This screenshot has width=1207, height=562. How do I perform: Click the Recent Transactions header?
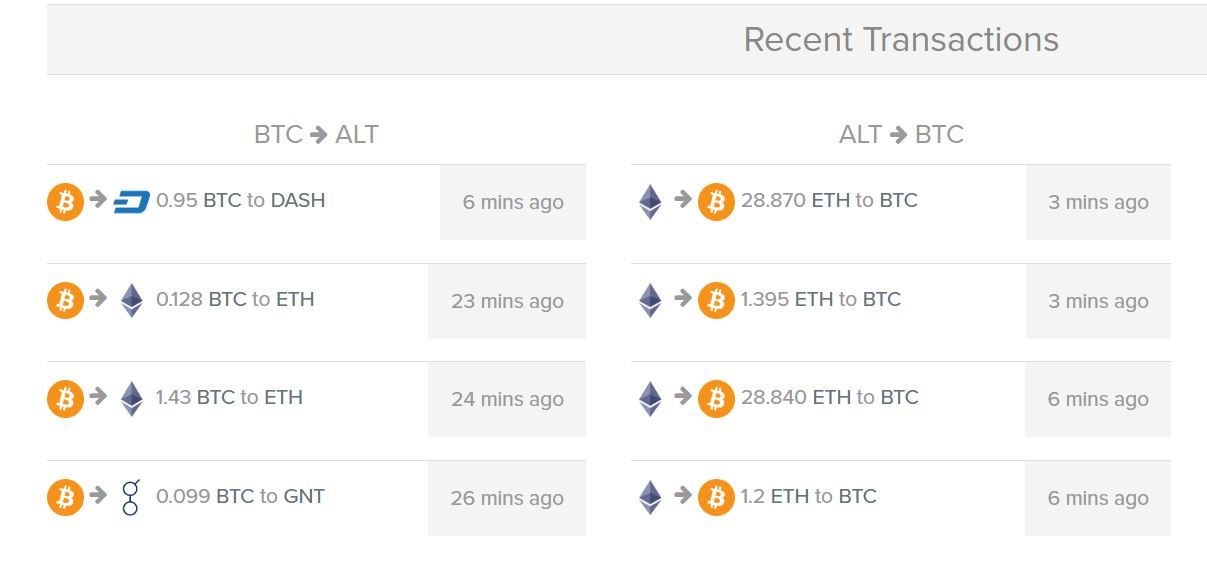tap(901, 40)
